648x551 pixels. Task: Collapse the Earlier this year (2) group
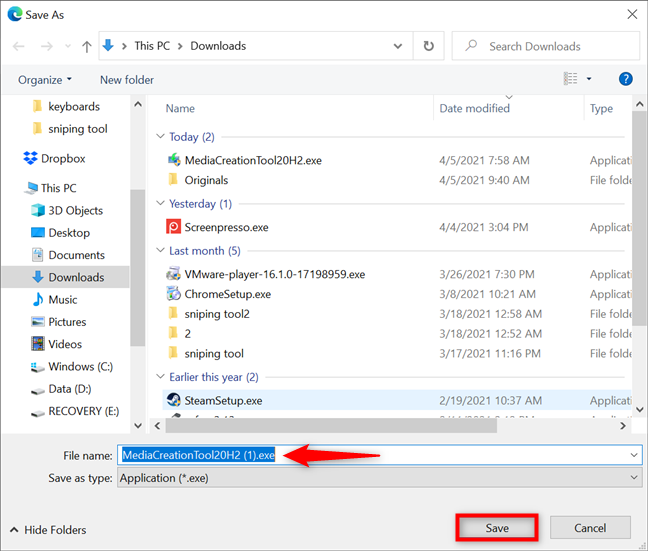(160, 377)
